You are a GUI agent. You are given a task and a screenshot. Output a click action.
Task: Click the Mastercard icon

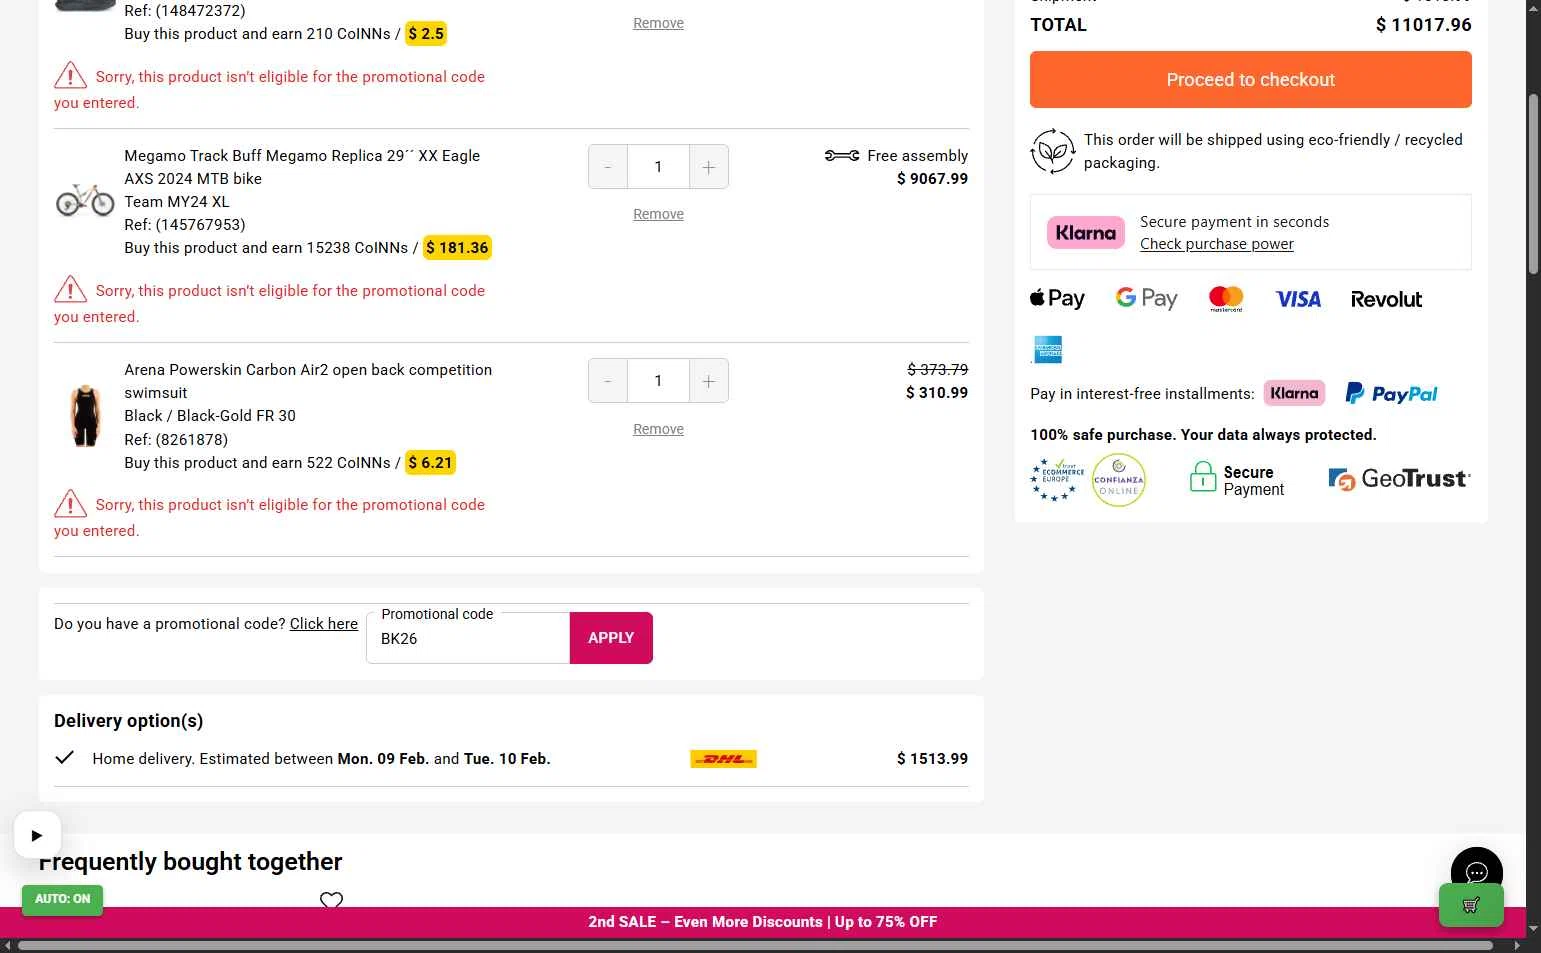tap(1226, 298)
